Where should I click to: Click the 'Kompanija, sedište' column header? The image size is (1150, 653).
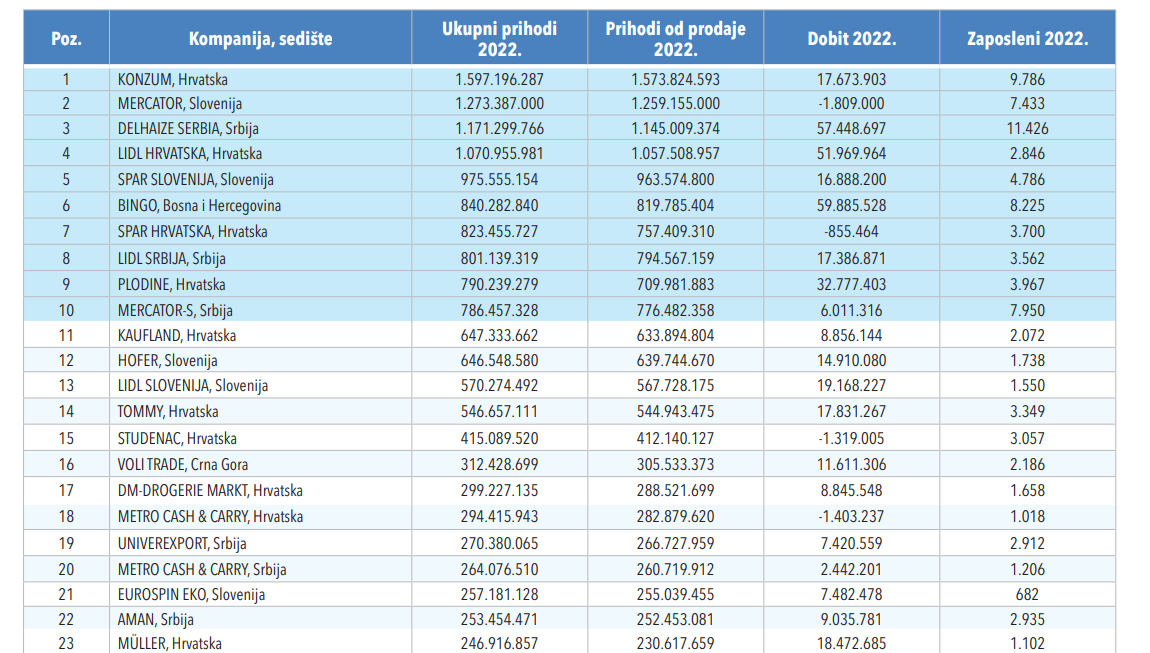[x=260, y=39]
